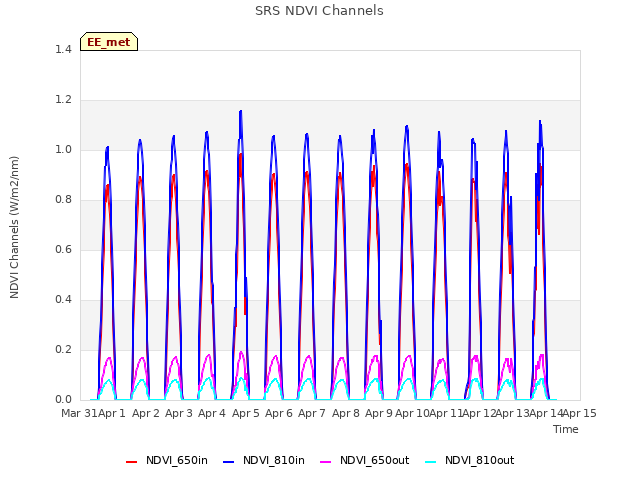Toggle the NDVI_650out legend entry
640x480 pixels.
tap(365, 461)
